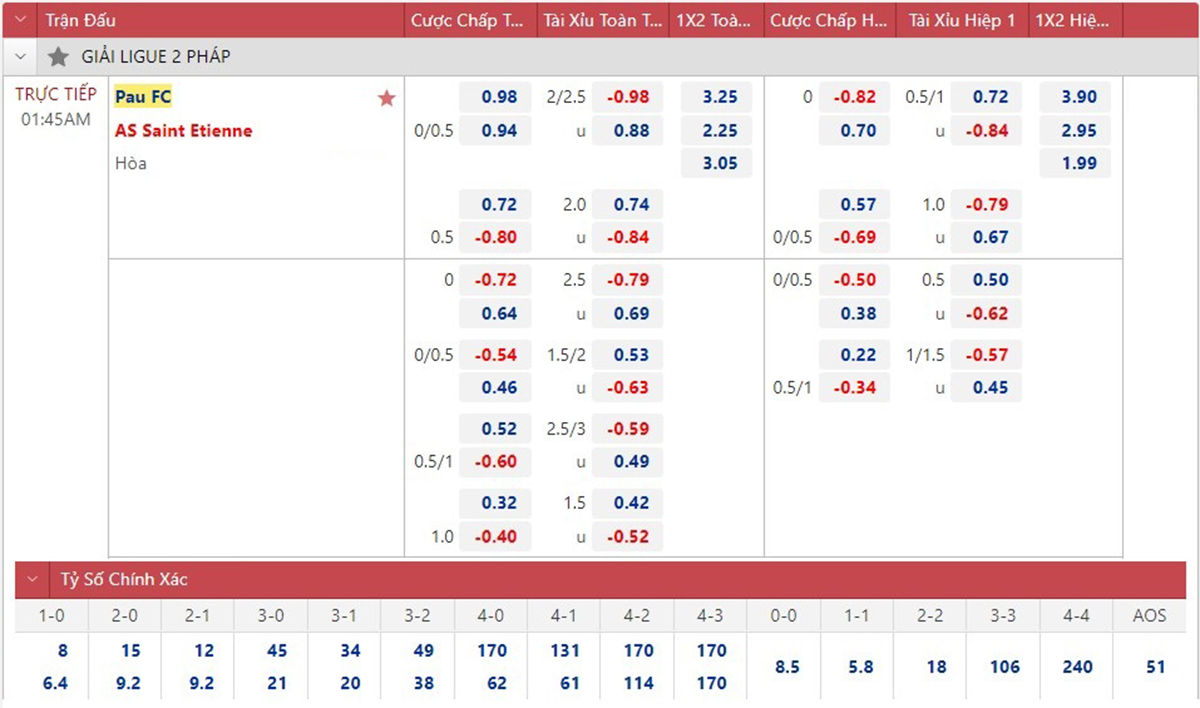Toggle favorite star for Pau FC match
The image size is (1200, 708).
coord(387,98)
